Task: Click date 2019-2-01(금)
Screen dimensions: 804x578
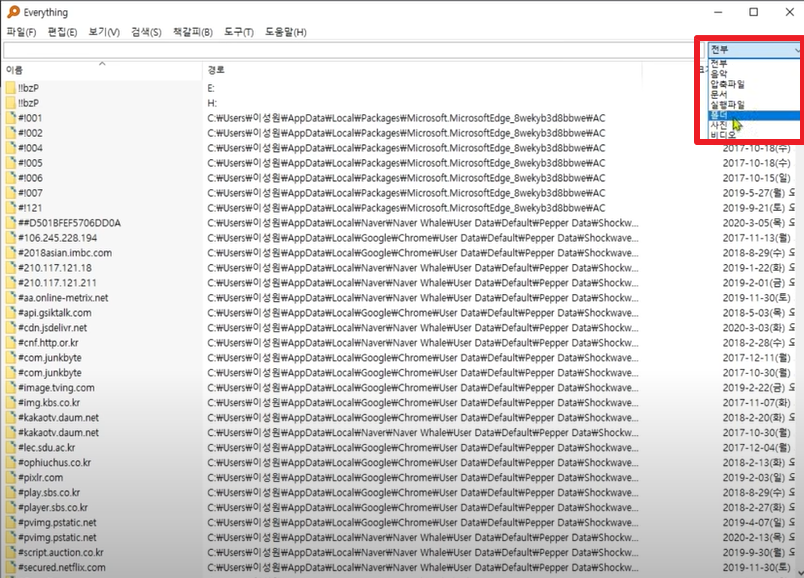Action: [753, 283]
